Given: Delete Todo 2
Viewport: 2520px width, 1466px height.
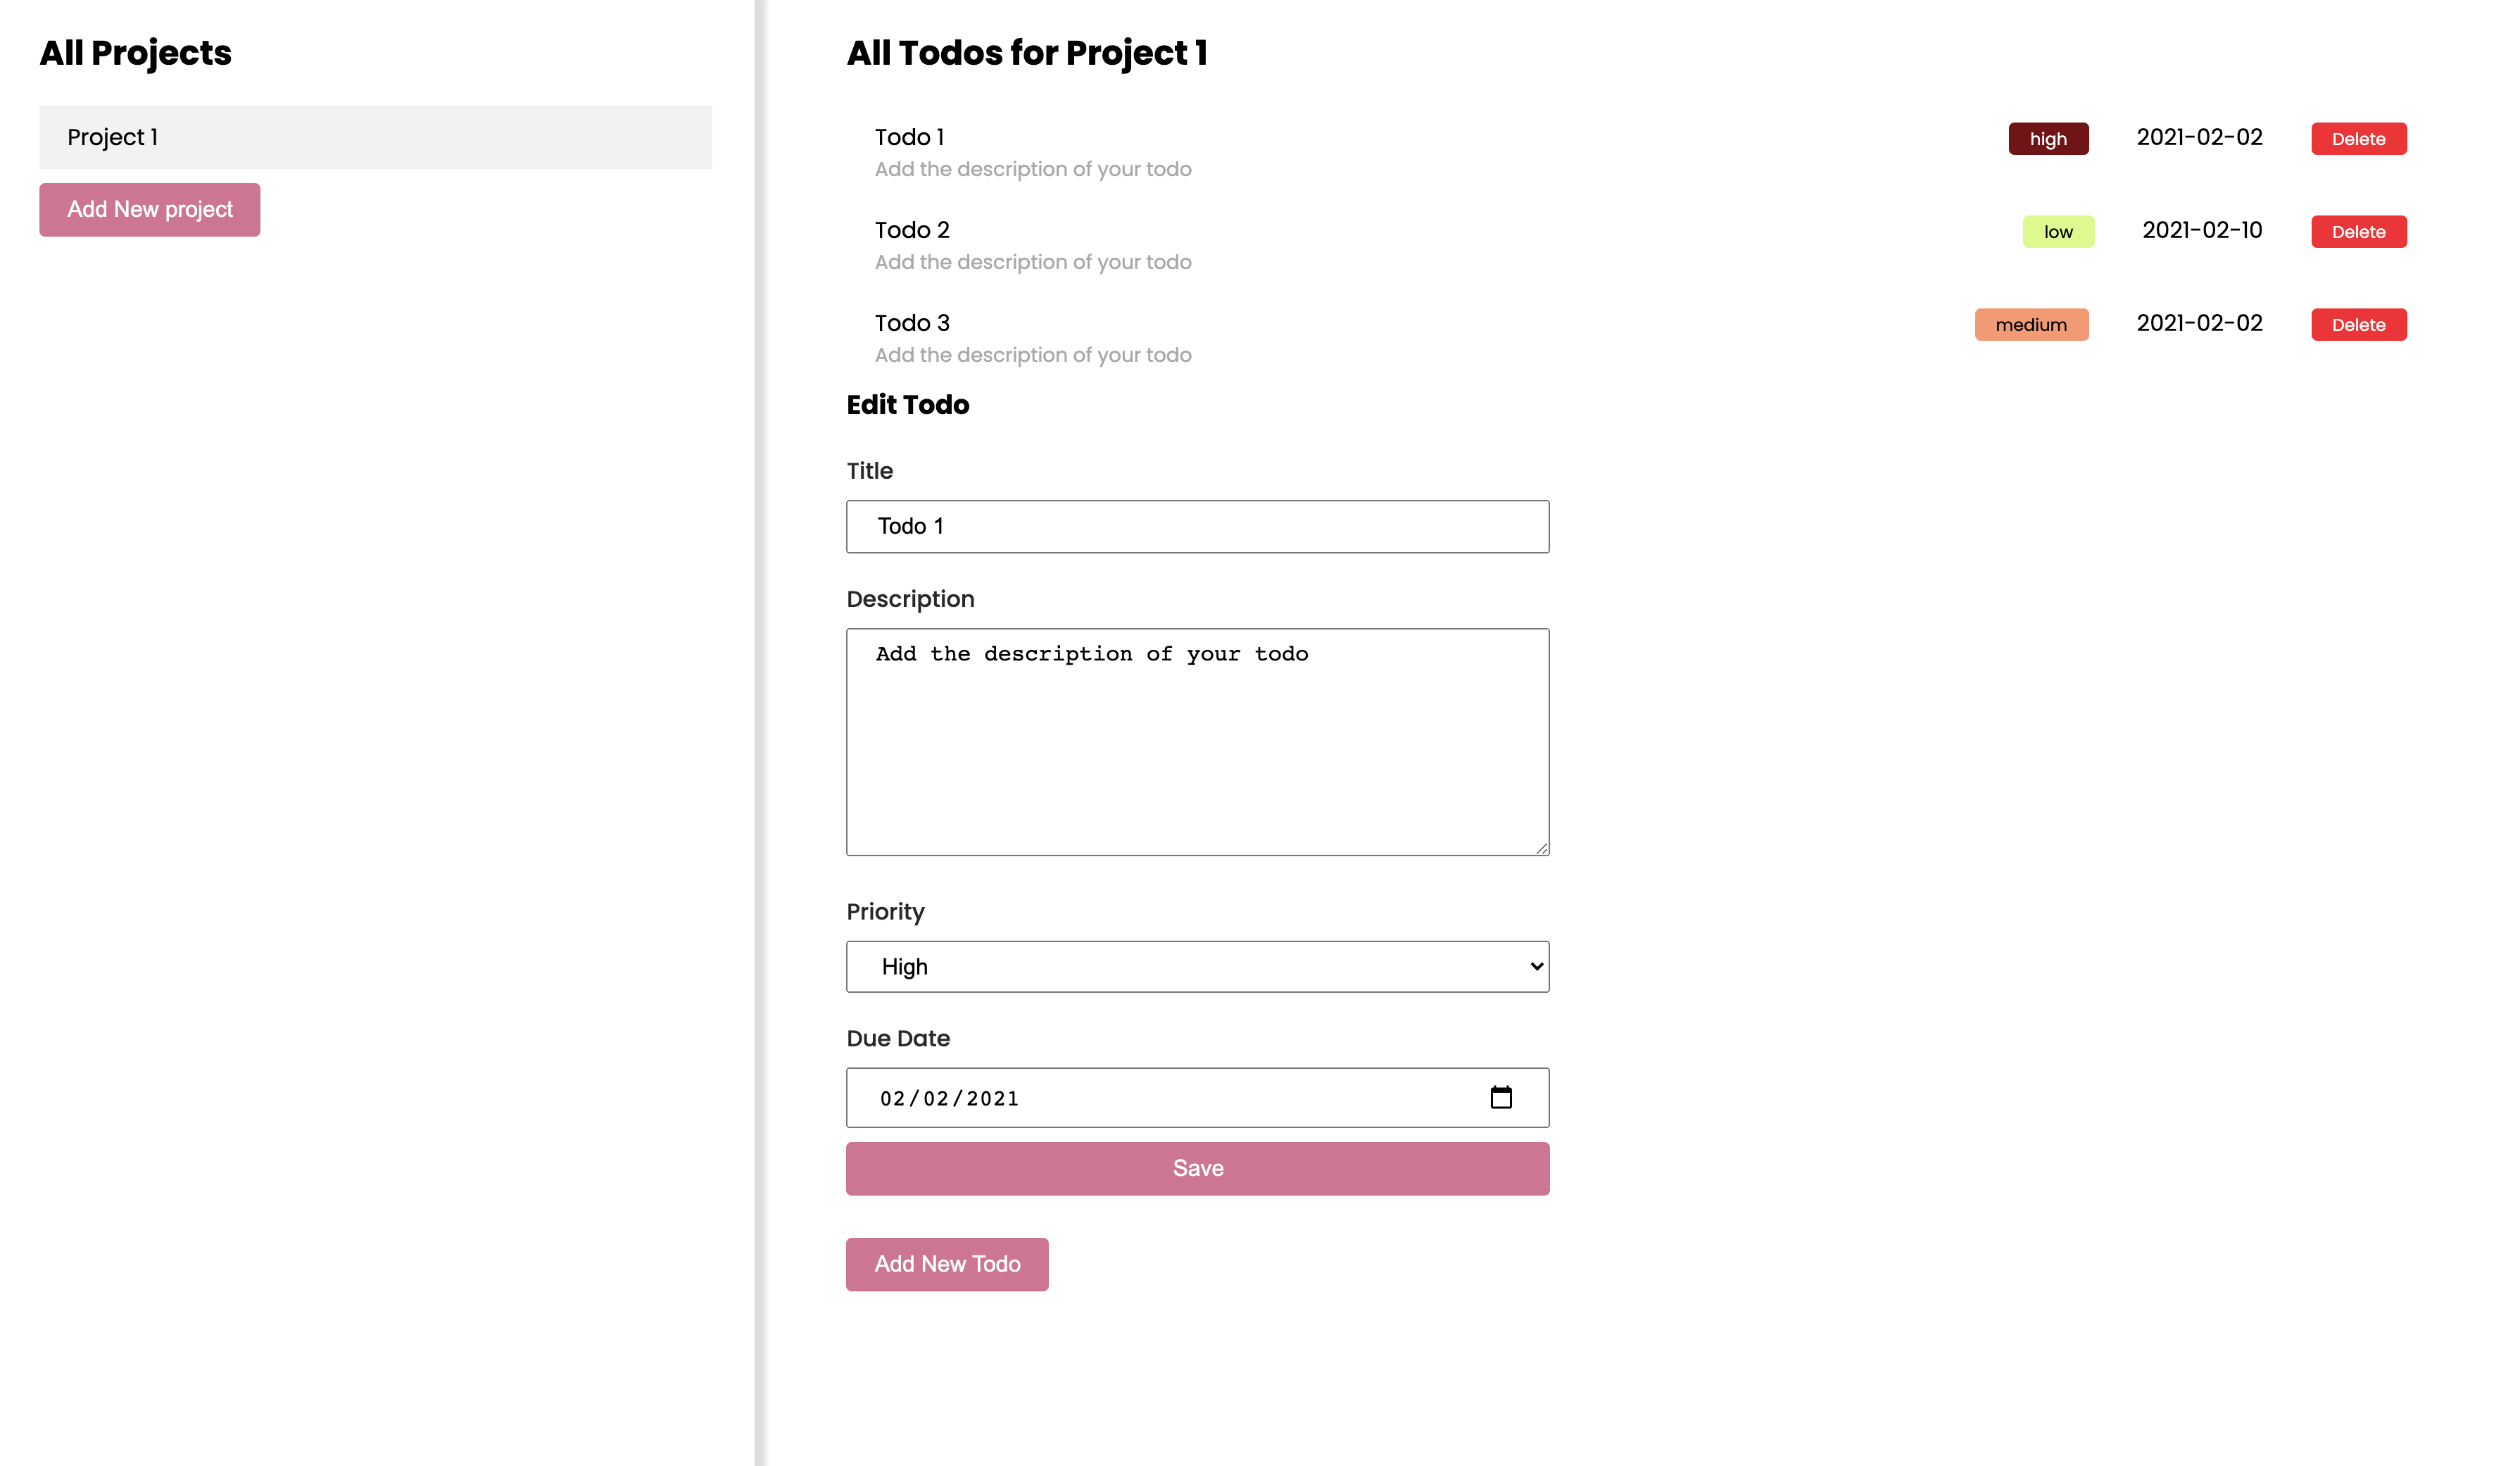Looking at the screenshot, I should (2357, 232).
